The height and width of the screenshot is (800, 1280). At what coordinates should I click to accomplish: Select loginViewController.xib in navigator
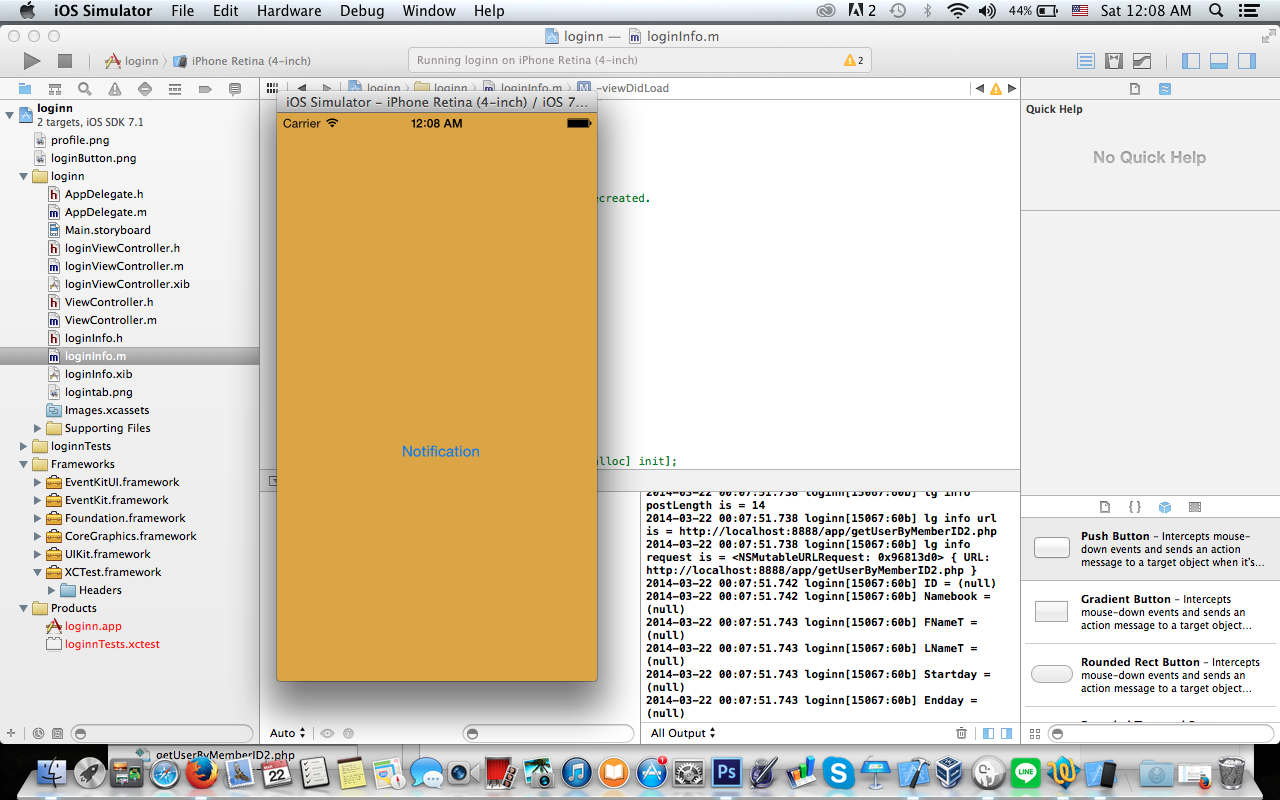pos(127,284)
